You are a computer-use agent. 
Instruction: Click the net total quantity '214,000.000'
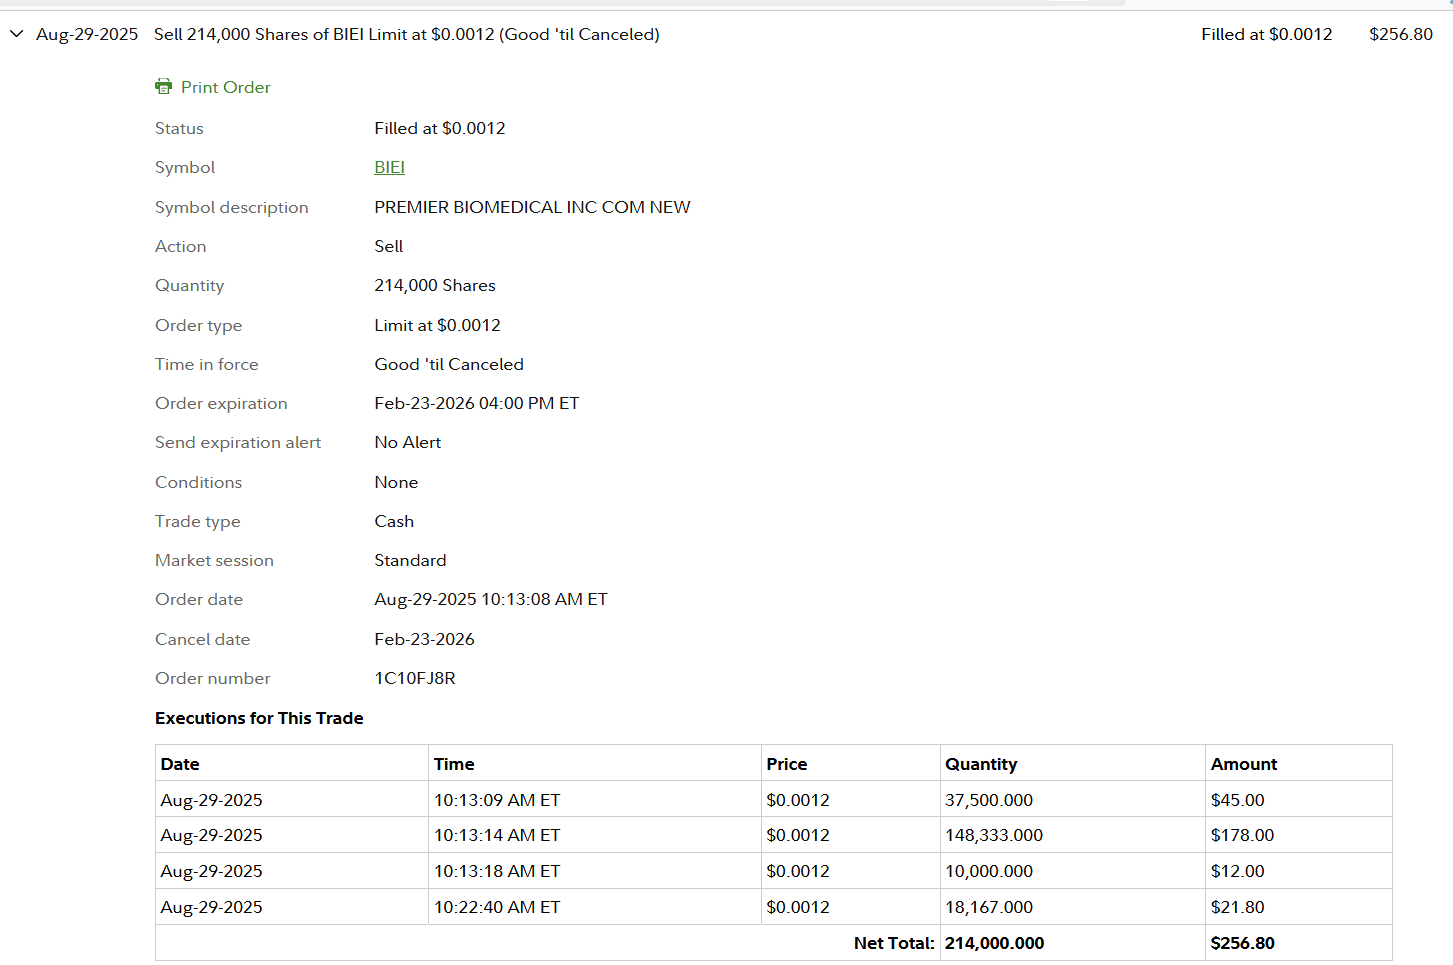click(995, 943)
